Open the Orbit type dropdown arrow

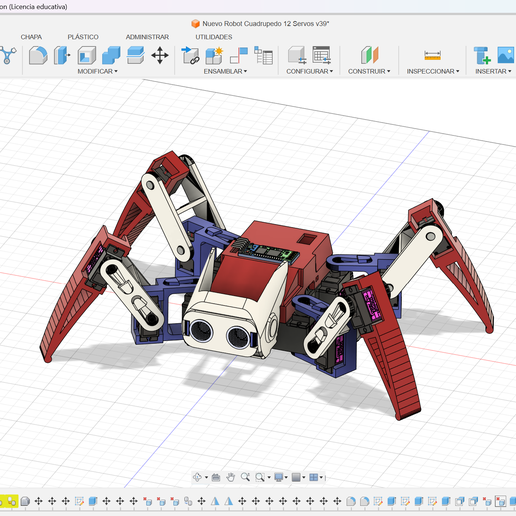[206, 478]
